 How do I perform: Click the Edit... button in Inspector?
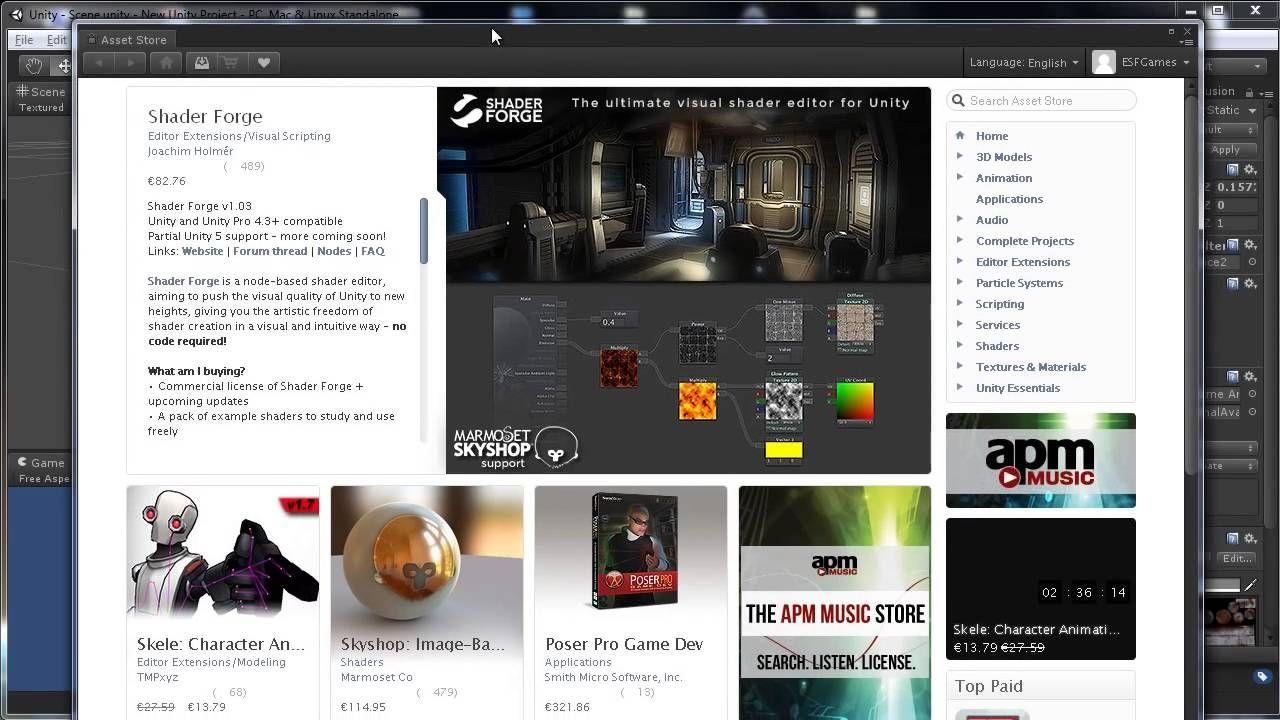[1237, 558]
